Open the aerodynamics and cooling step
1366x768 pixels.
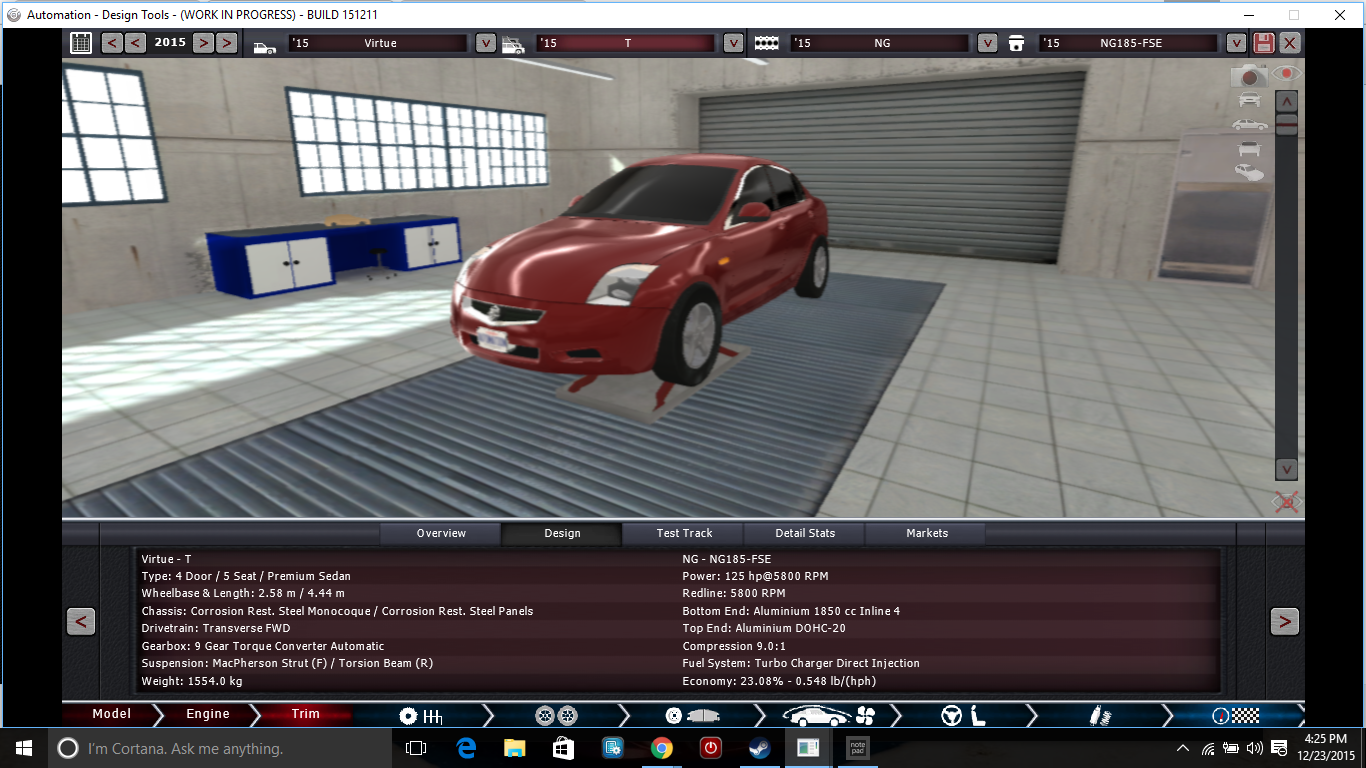[829, 715]
